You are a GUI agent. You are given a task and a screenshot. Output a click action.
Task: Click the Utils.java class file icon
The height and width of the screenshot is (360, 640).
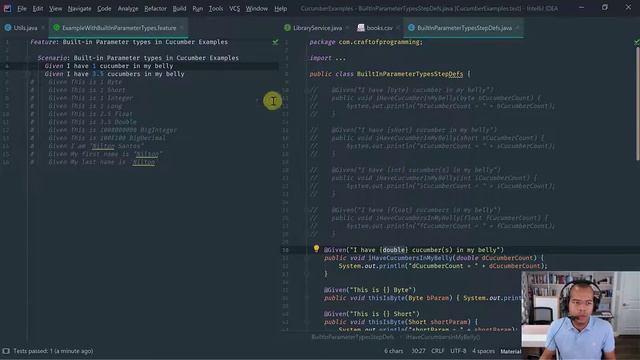(x=8, y=28)
